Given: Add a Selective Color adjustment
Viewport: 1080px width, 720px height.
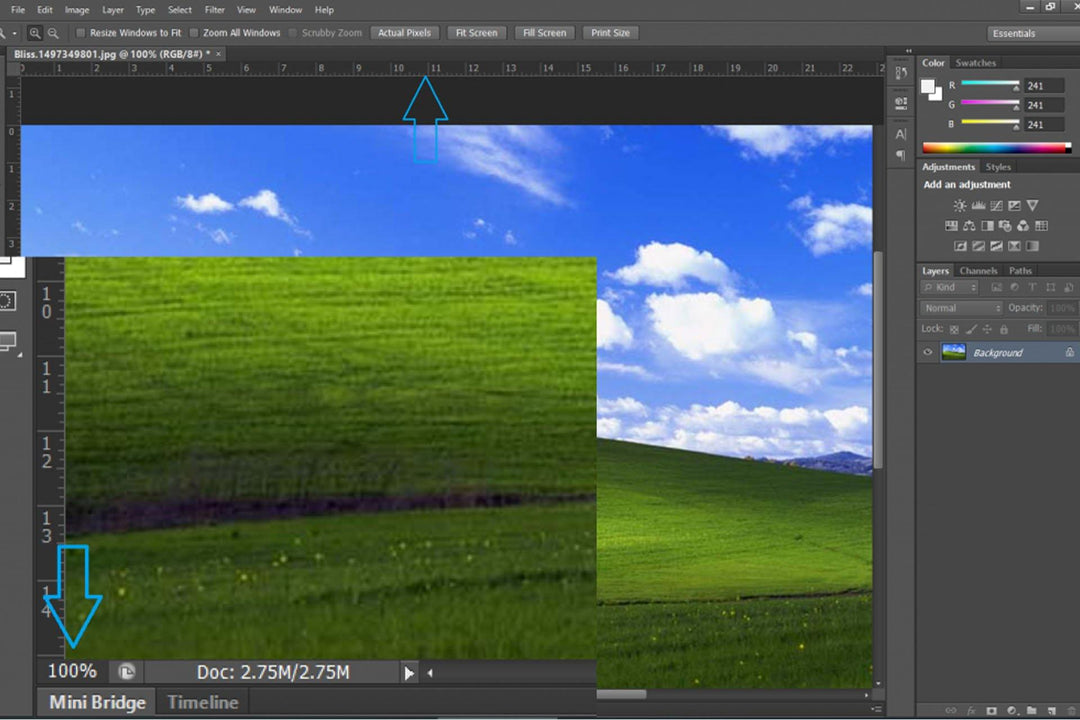Looking at the screenshot, I should point(1014,246).
